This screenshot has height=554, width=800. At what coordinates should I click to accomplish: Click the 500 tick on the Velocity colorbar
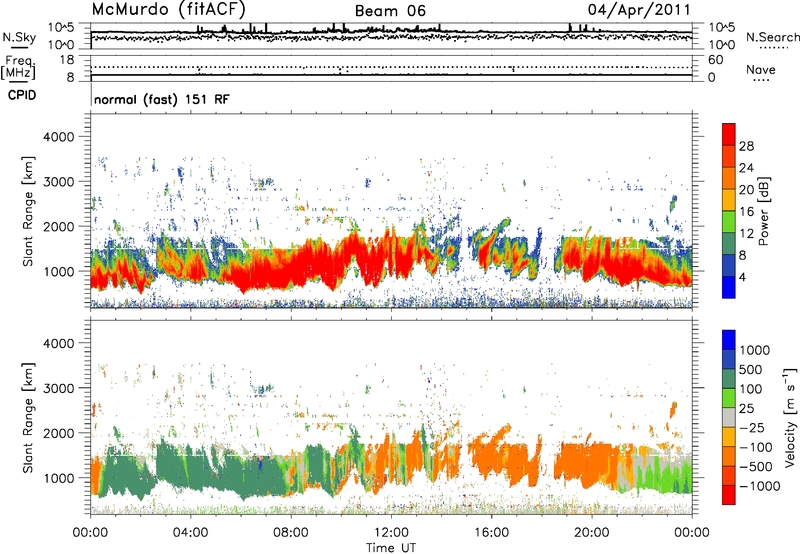(x=751, y=369)
